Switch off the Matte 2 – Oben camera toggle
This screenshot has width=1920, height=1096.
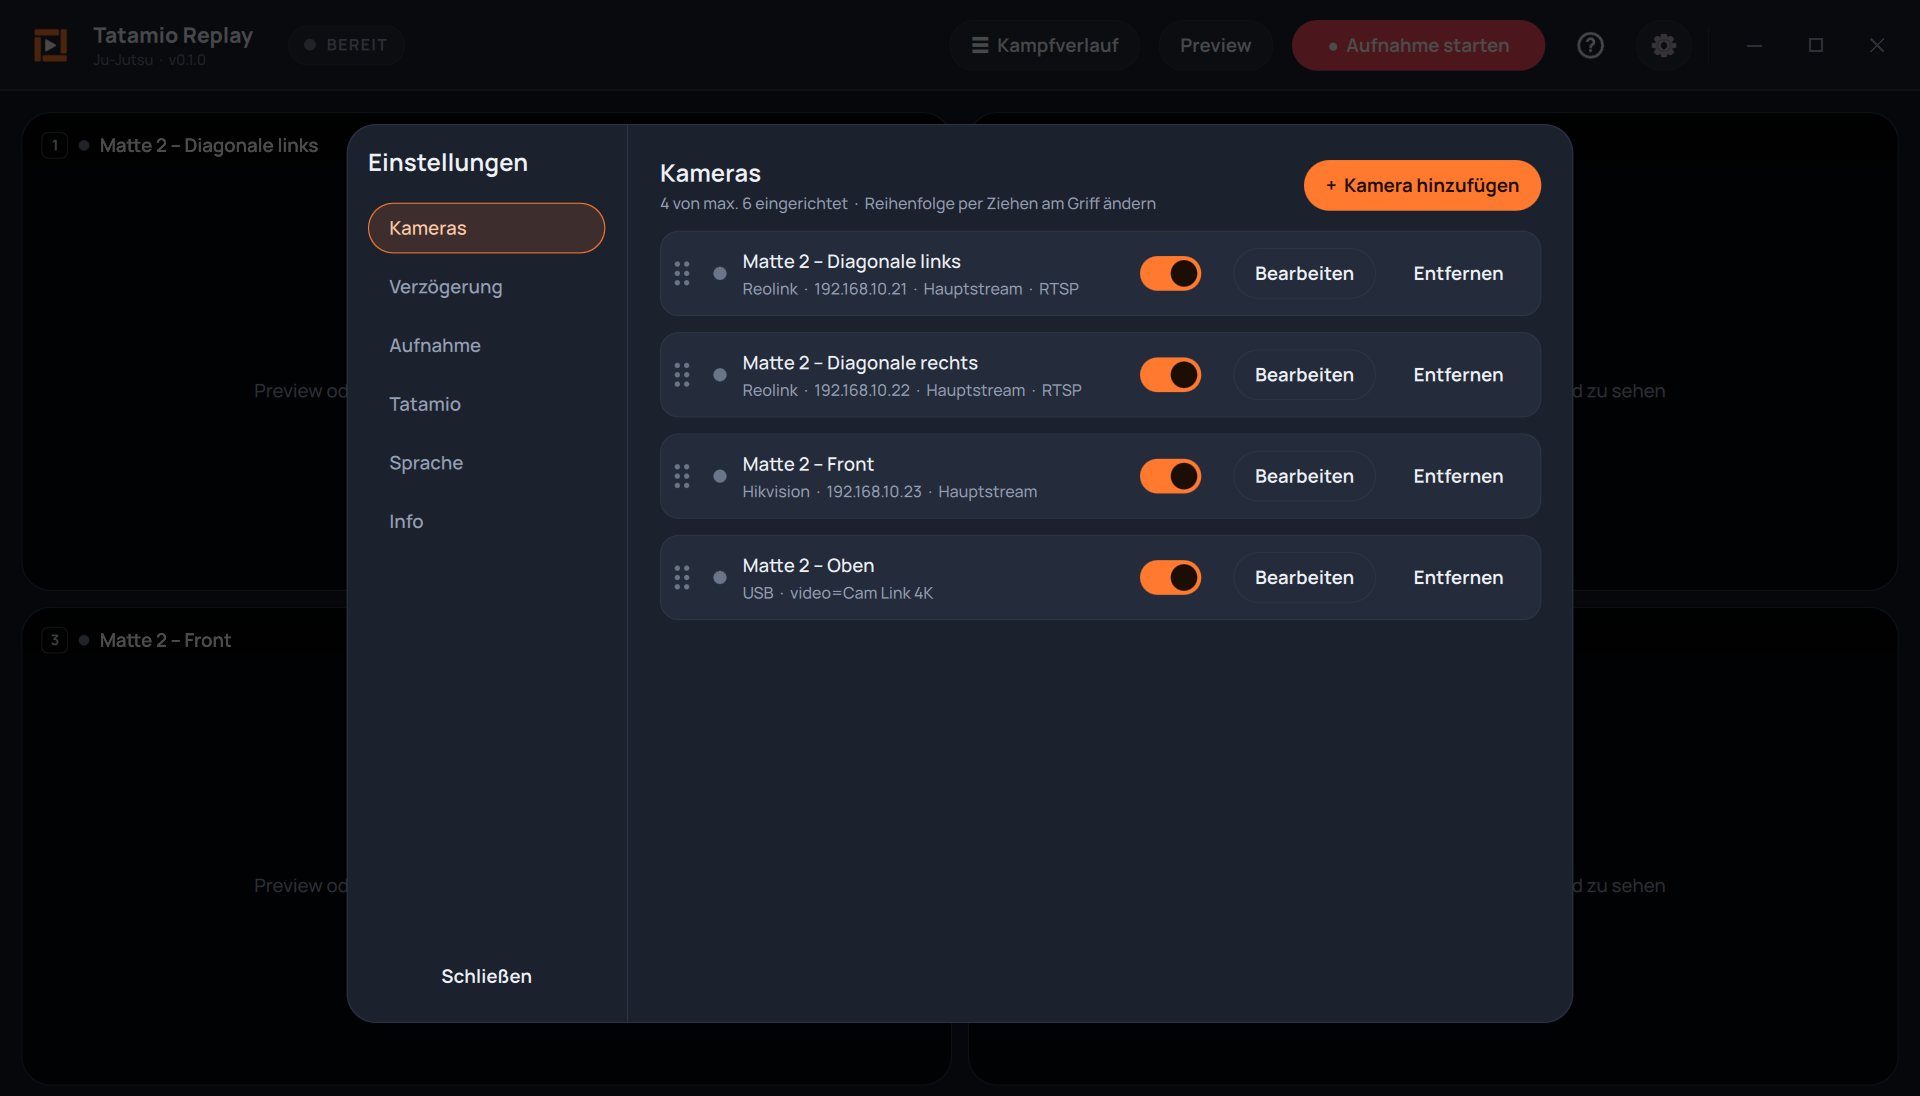pos(1170,578)
